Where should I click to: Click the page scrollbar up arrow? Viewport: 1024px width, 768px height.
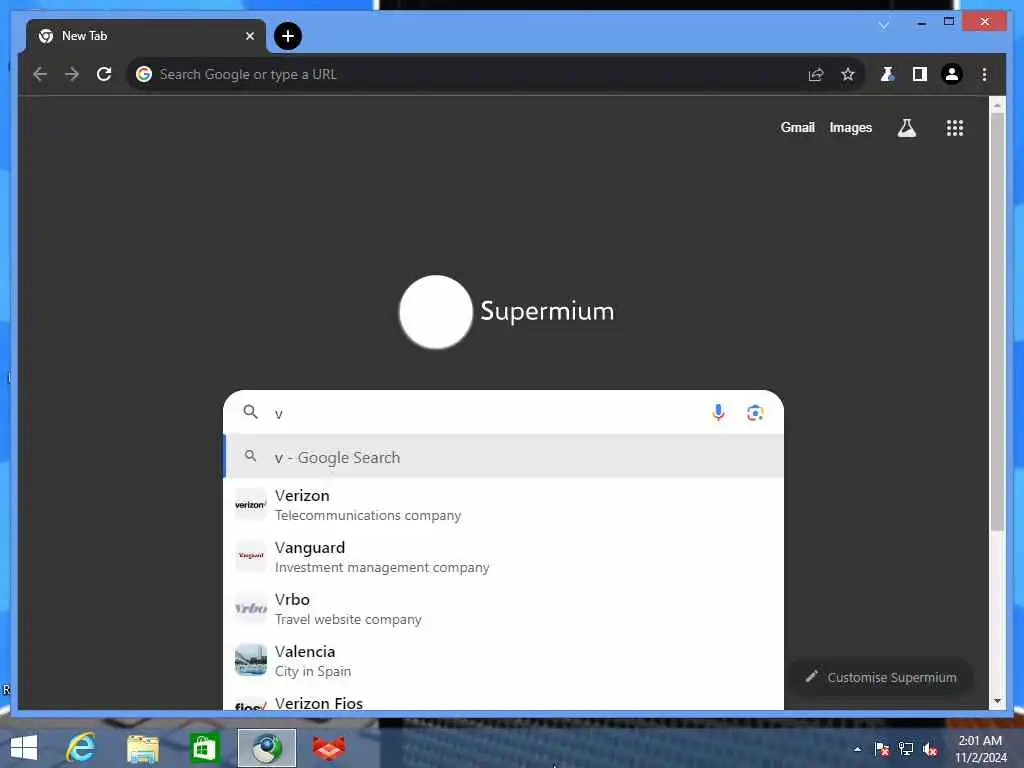click(x=997, y=104)
